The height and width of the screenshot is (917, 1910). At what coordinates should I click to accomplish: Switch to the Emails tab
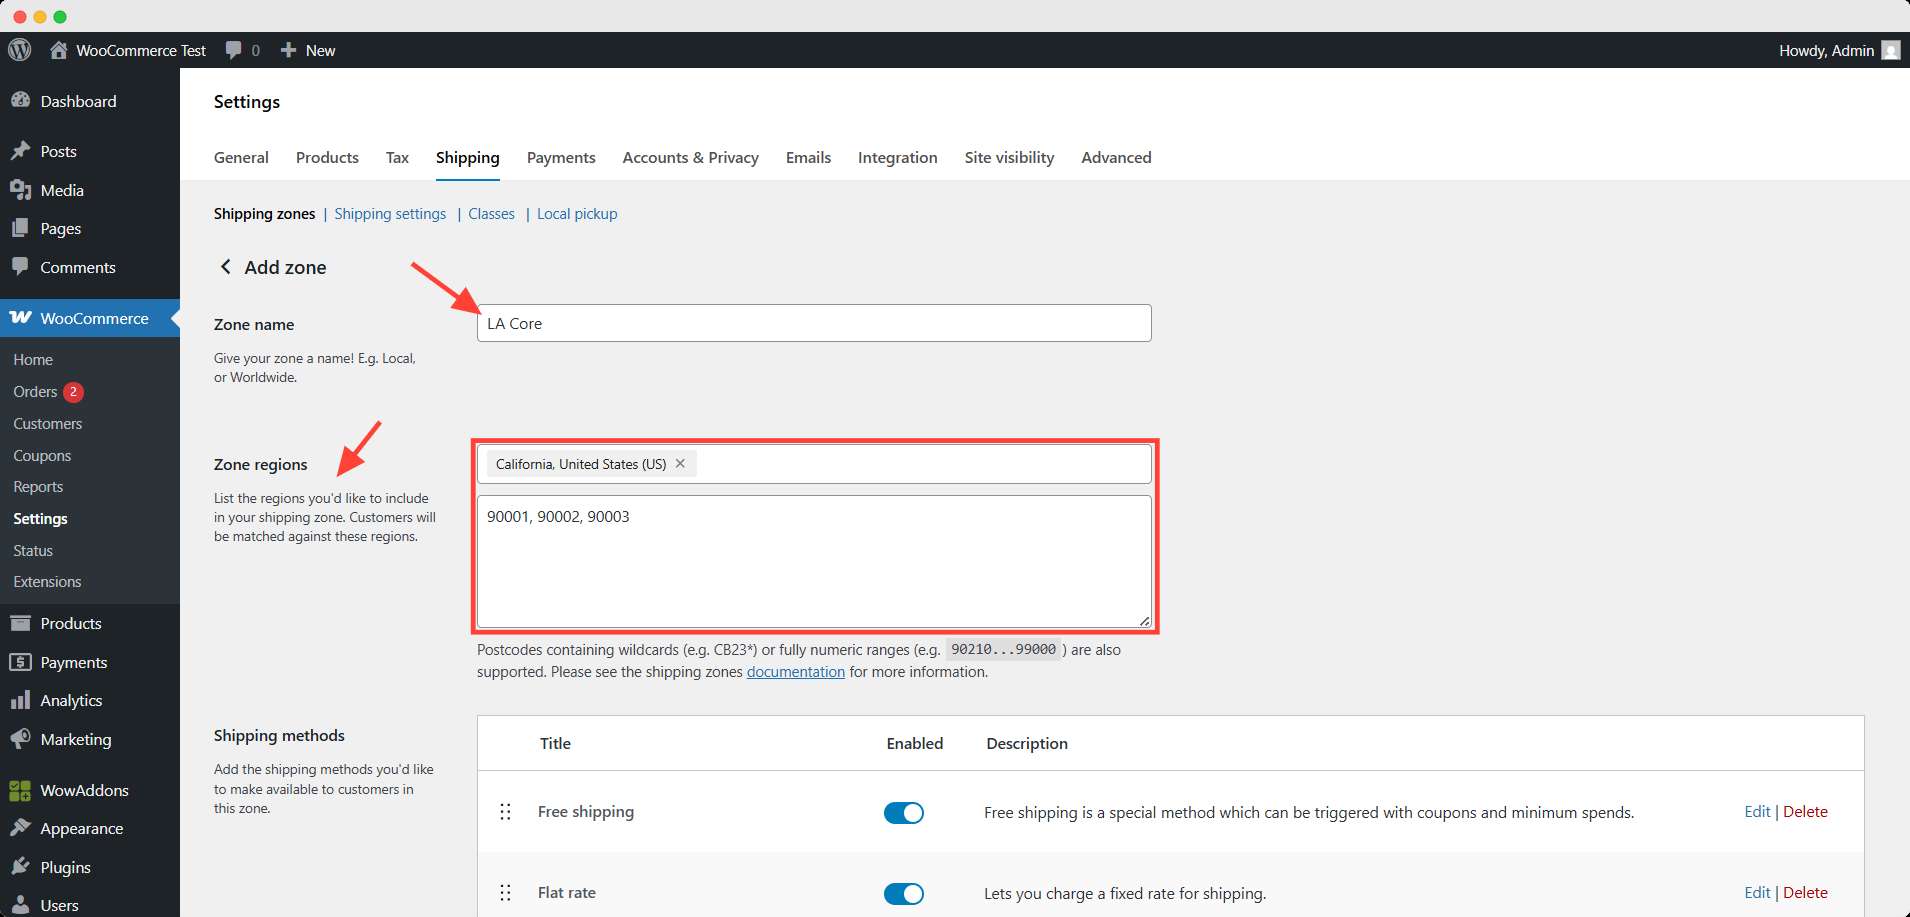[808, 157]
